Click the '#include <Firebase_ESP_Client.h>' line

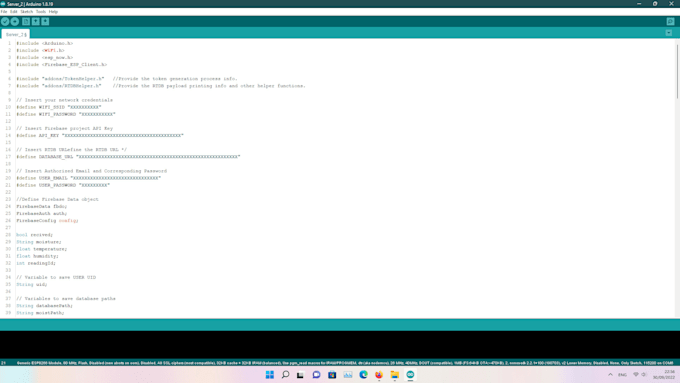[62, 65]
